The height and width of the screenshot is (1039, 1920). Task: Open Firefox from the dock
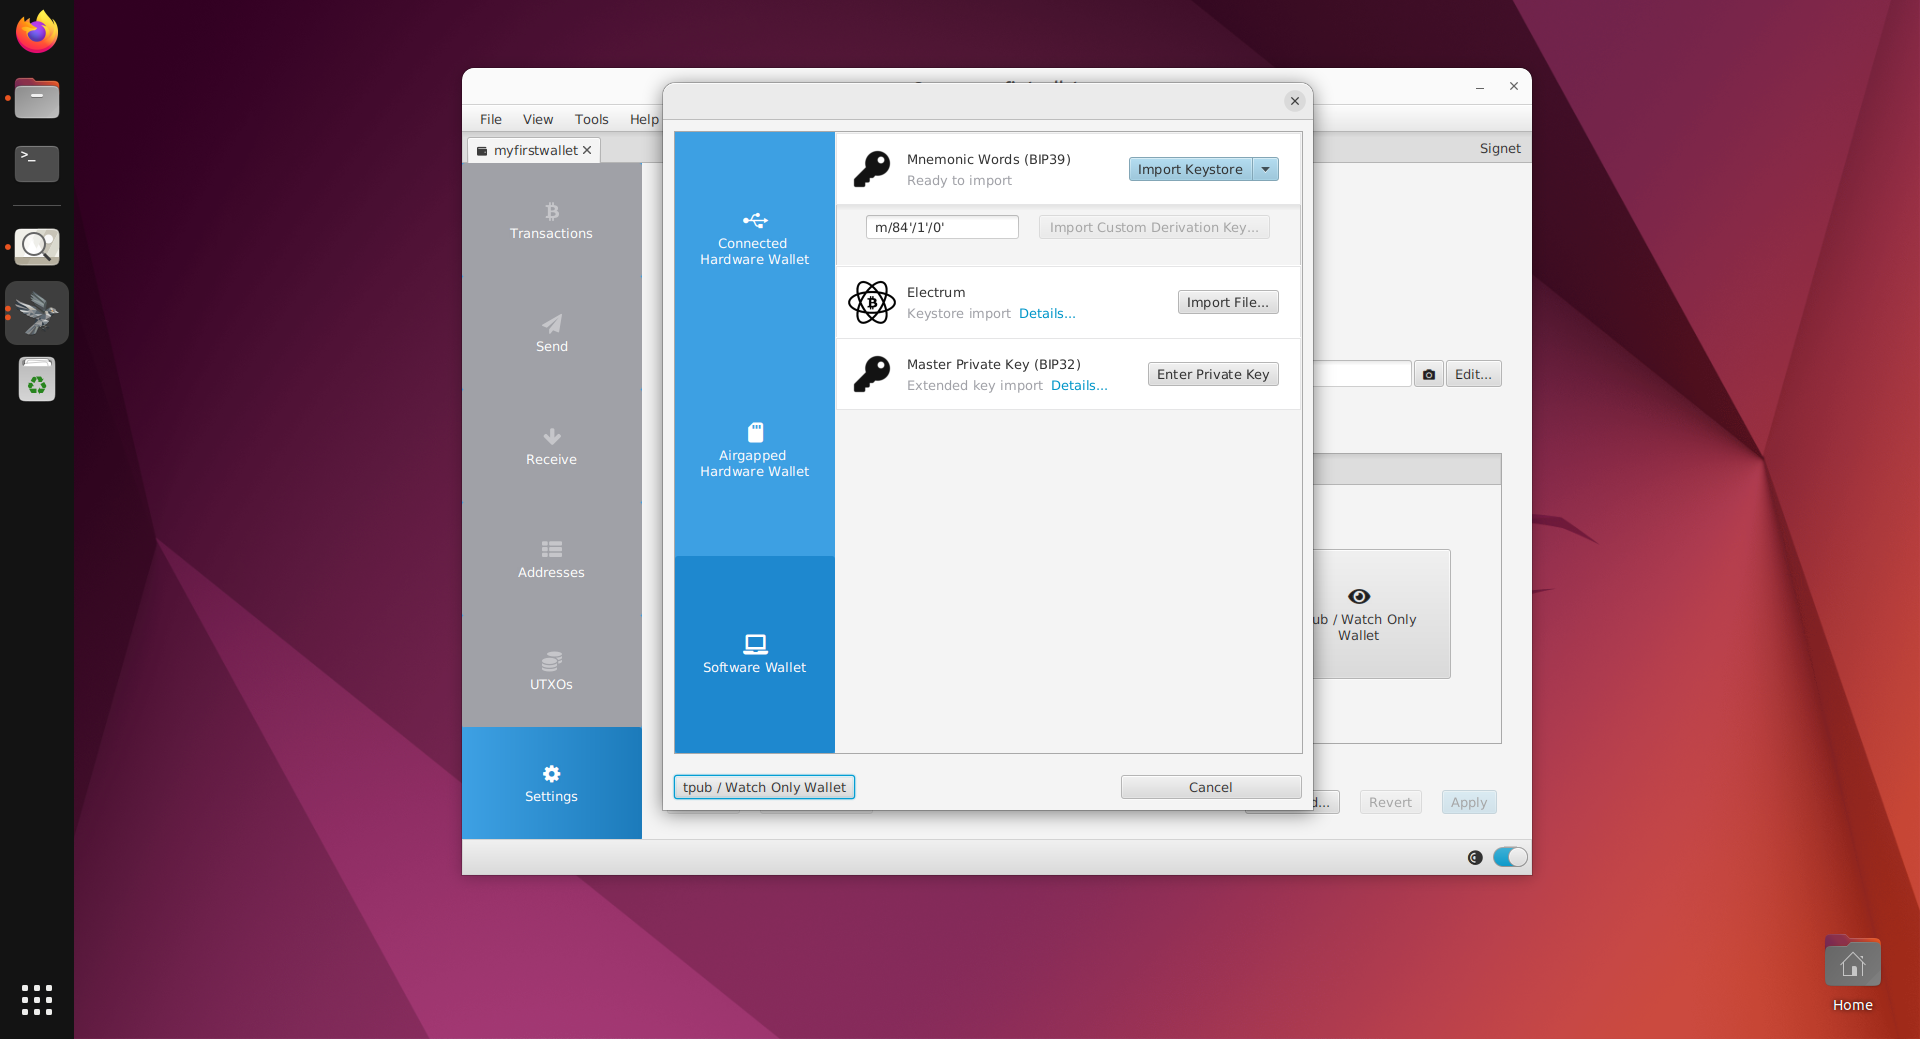(37, 32)
